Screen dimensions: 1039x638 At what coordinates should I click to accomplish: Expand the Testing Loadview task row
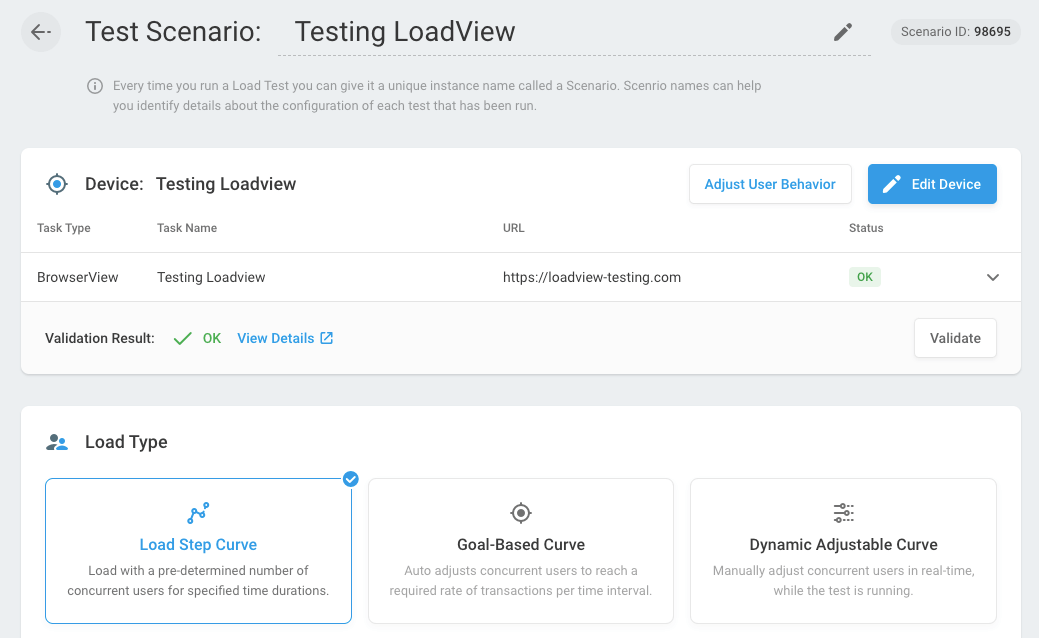click(993, 277)
